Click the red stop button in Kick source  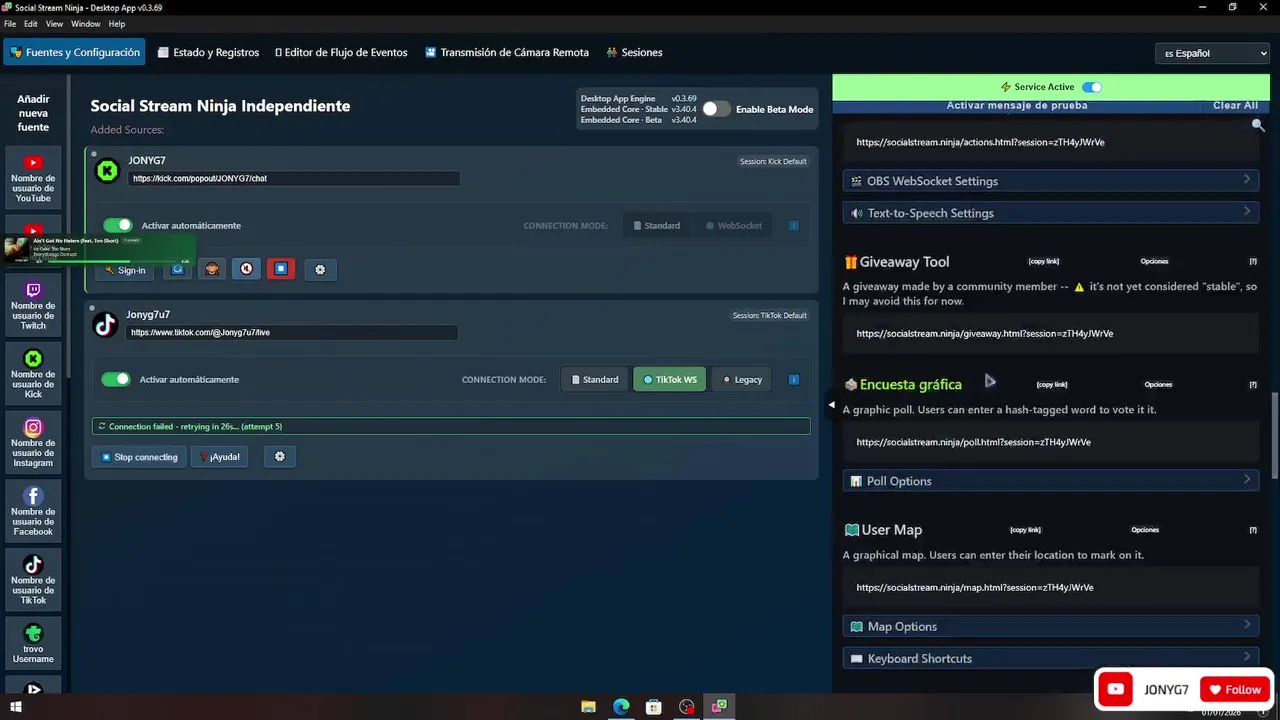[x=281, y=269]
